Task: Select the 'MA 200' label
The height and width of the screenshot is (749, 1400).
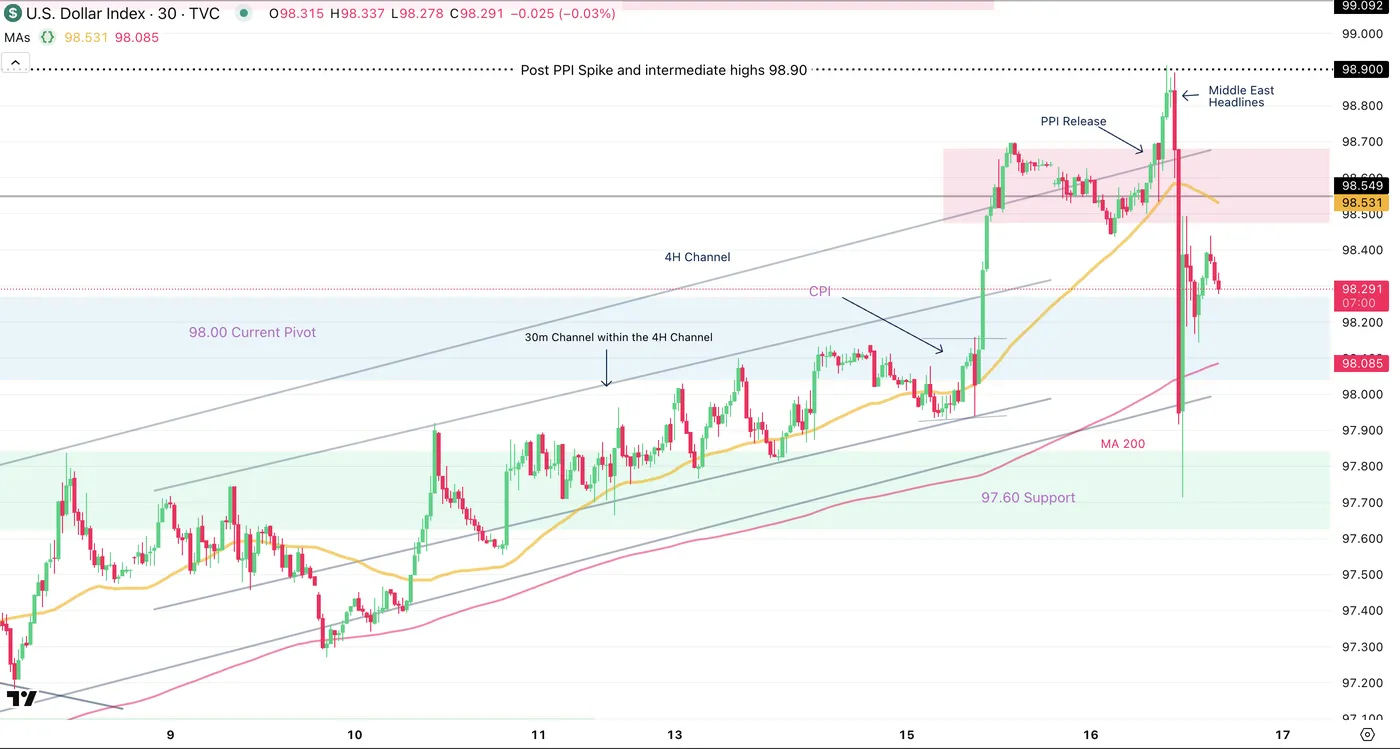Action: tap(1123, 443)
